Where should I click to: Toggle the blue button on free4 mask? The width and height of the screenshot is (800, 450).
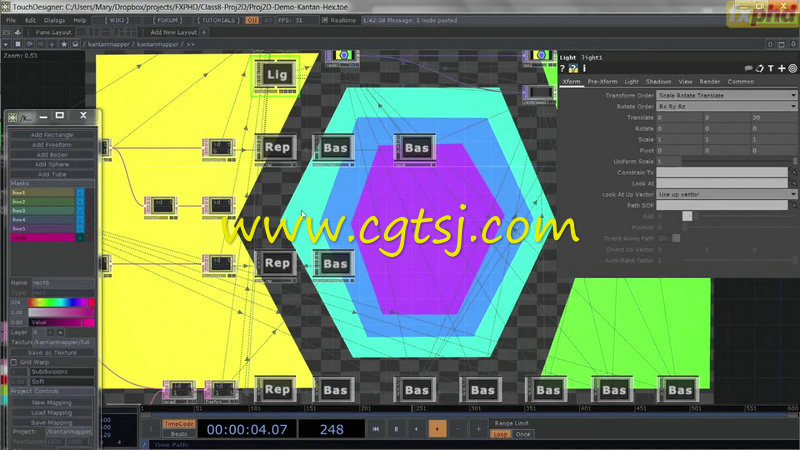pos(80,219)
